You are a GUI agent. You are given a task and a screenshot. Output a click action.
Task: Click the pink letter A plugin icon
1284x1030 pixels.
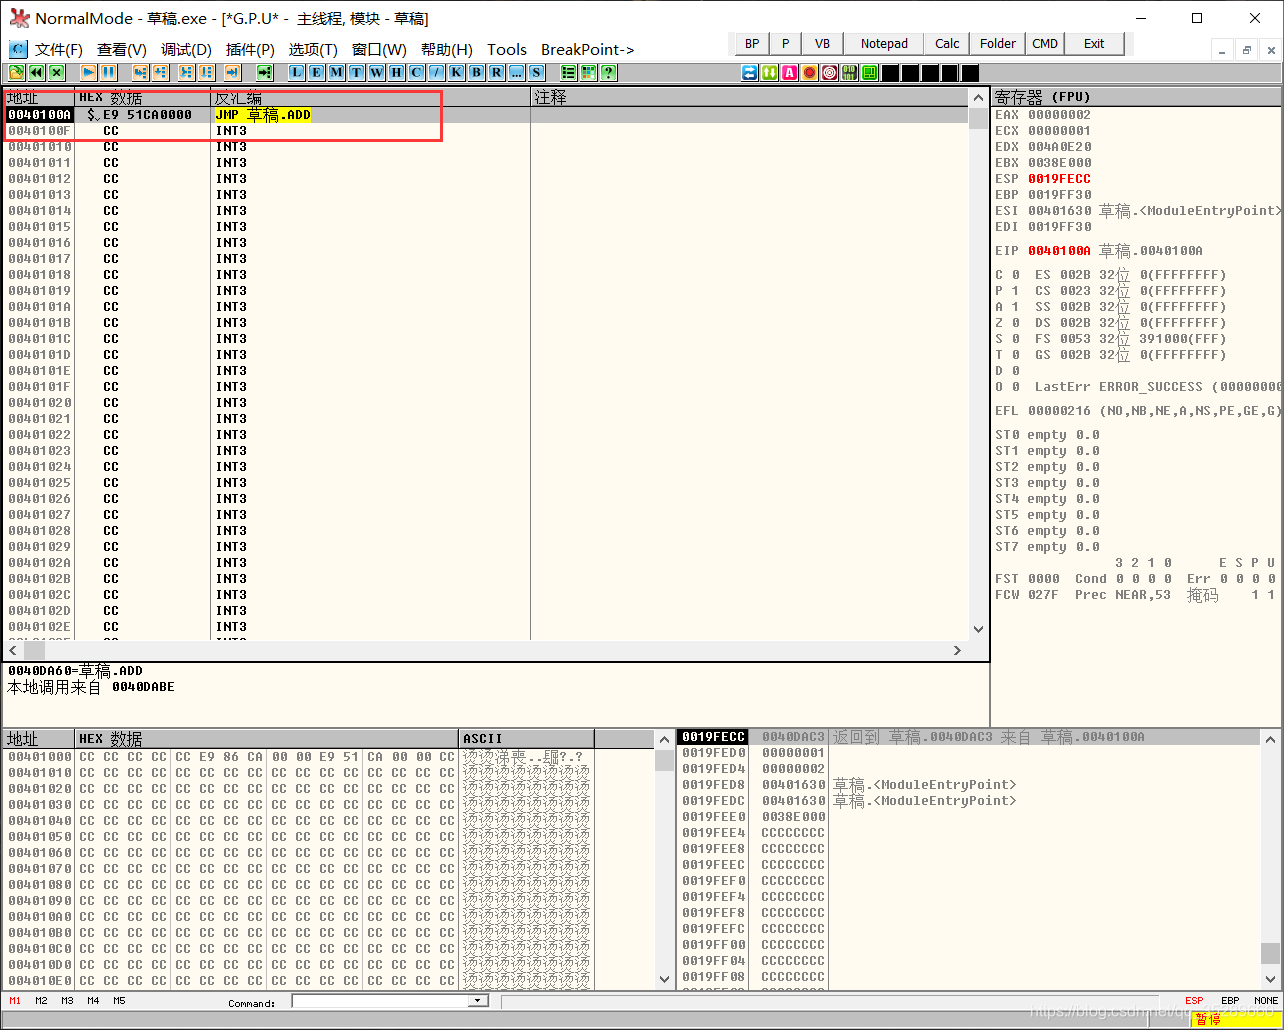(x=790, y=72)
